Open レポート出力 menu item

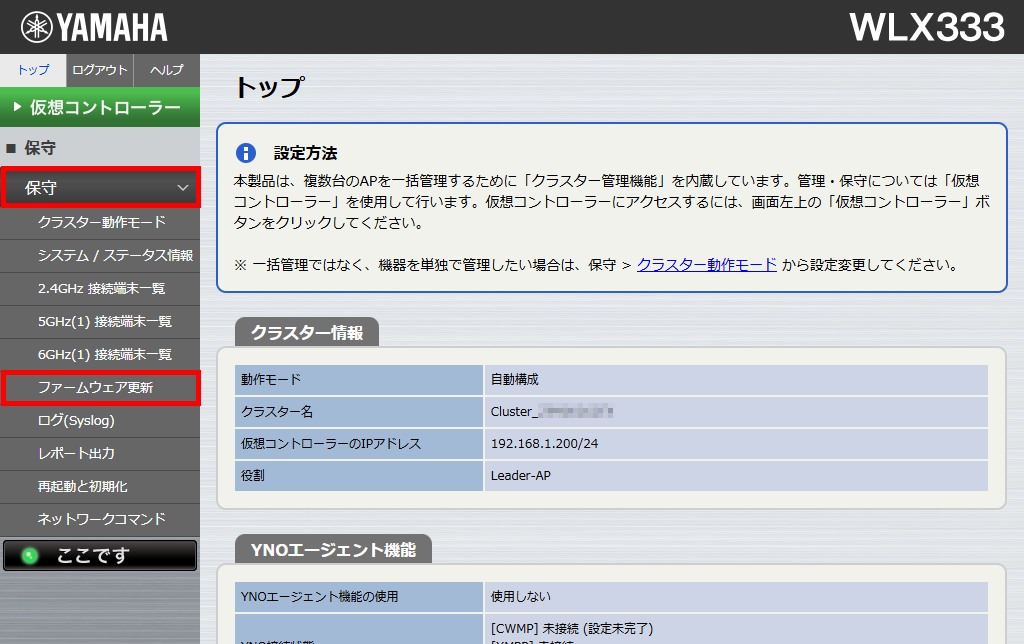(x=100, y=453)
